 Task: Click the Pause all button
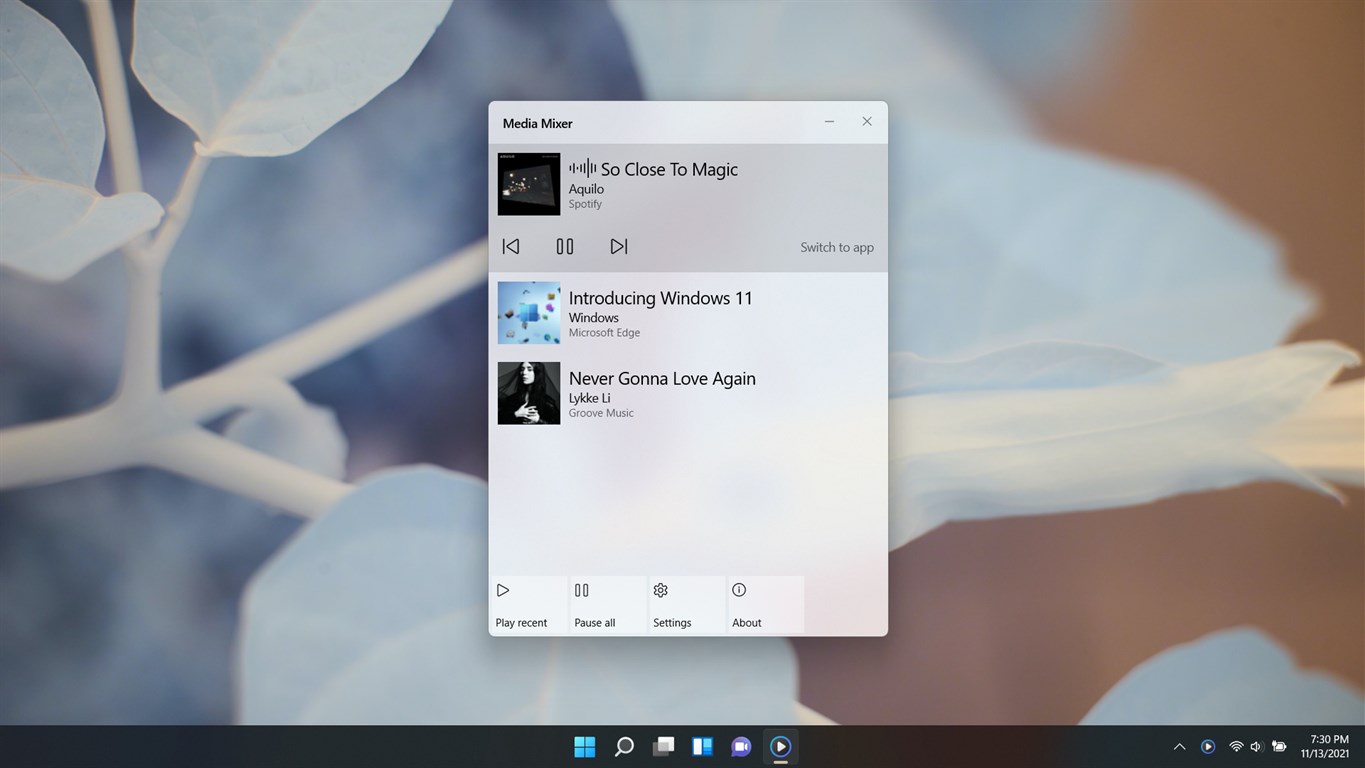(607, 605)
